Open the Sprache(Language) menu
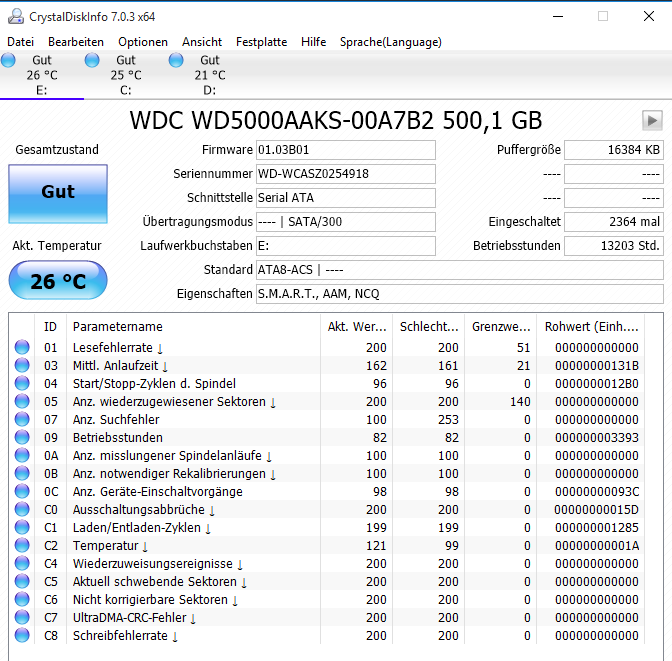This screenshot has height=661, width=672. pyautogui.click(x=391, y=42)
